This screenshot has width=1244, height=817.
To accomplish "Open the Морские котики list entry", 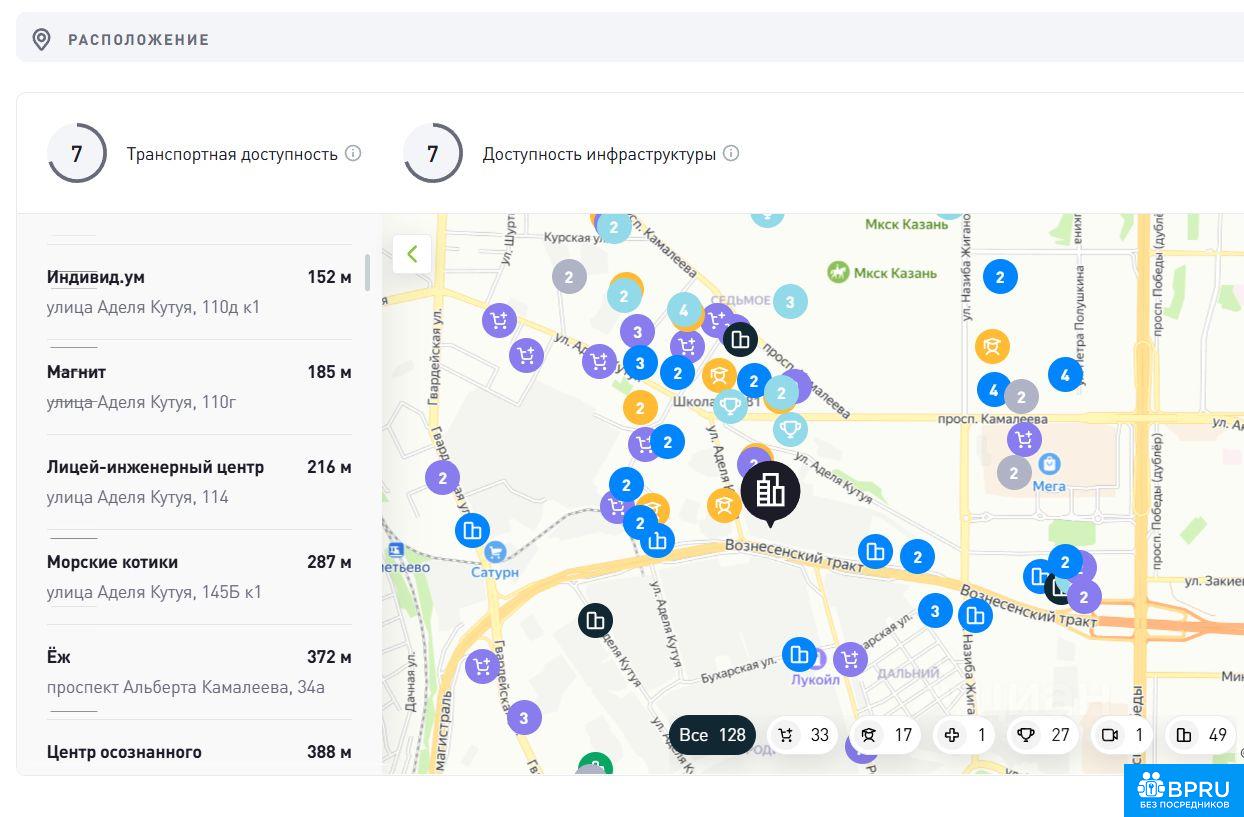I will (x=199, y=577).
